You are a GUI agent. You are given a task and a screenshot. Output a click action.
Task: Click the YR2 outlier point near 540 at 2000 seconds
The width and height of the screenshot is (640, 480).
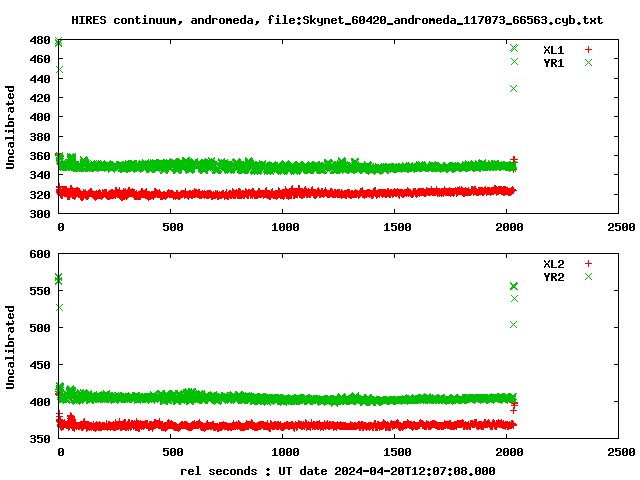click(514, 299)
